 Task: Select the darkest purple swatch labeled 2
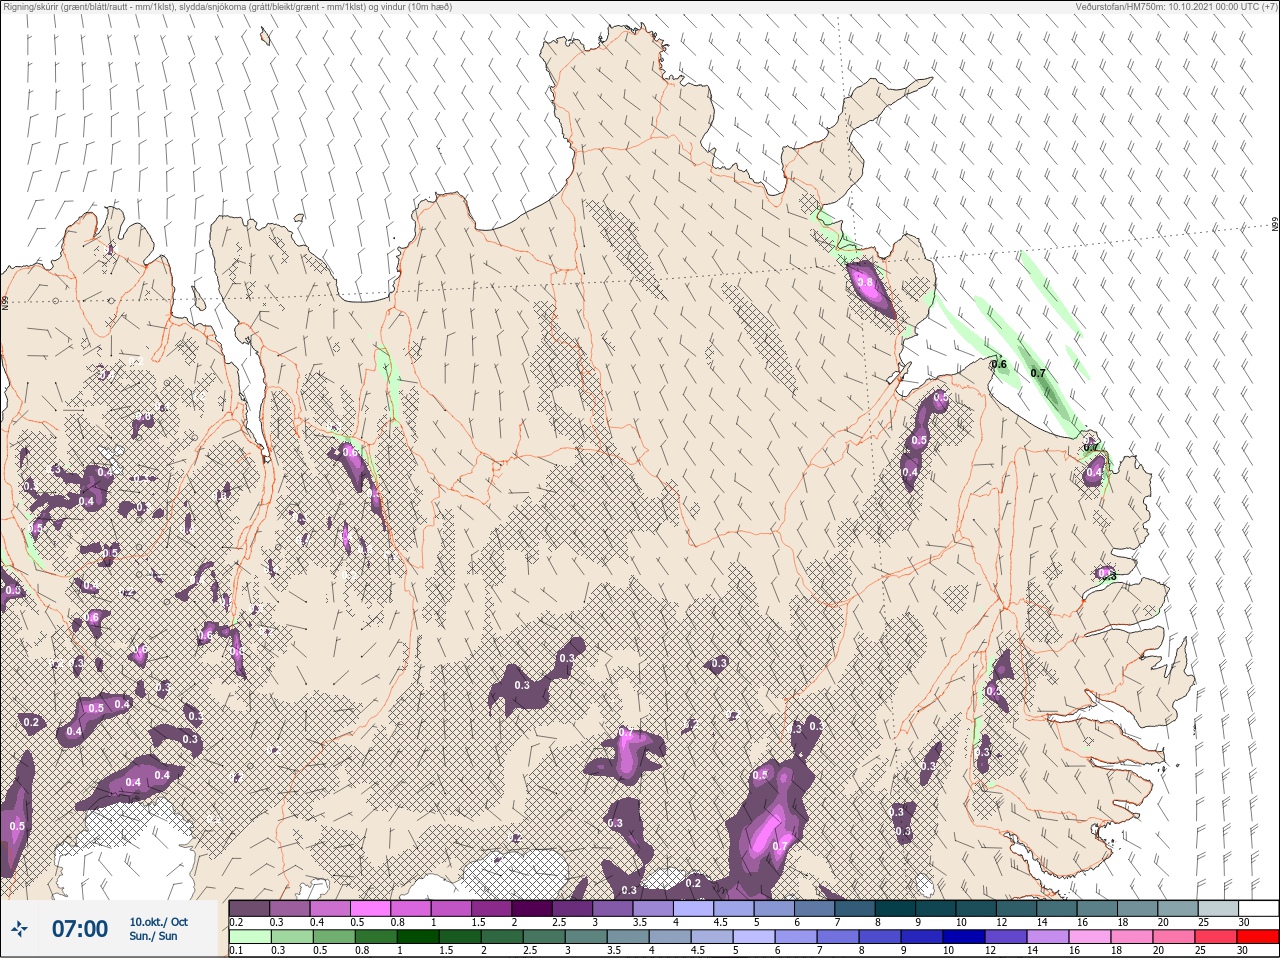click(532, 907)
